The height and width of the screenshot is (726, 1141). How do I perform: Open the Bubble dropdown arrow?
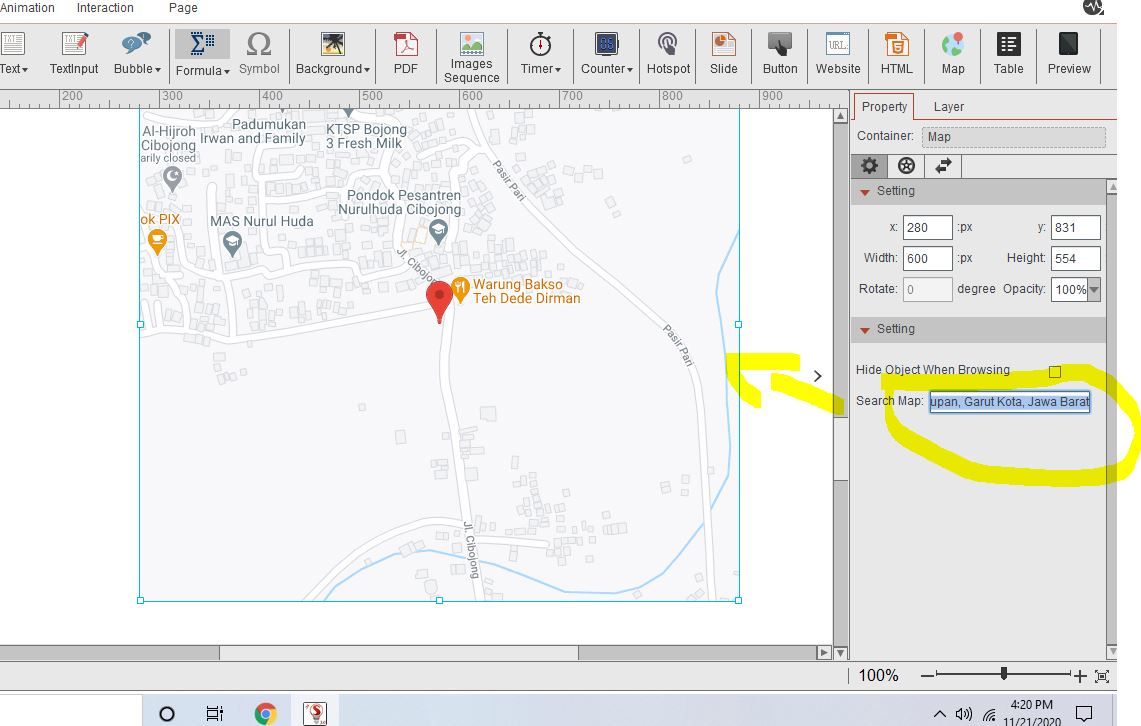158,70
